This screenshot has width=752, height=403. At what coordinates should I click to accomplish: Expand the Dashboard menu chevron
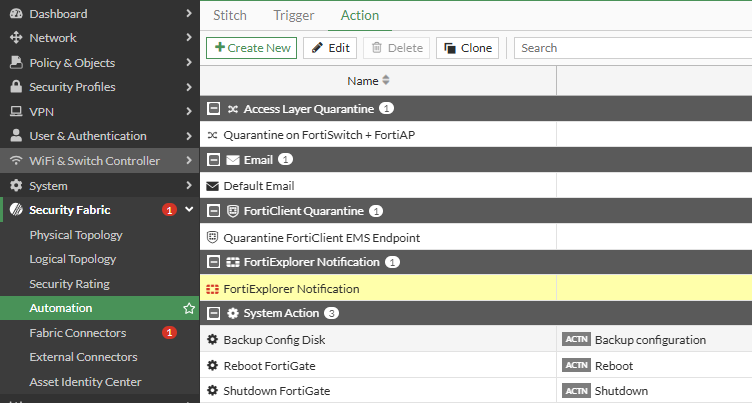(x=189, y=13)
